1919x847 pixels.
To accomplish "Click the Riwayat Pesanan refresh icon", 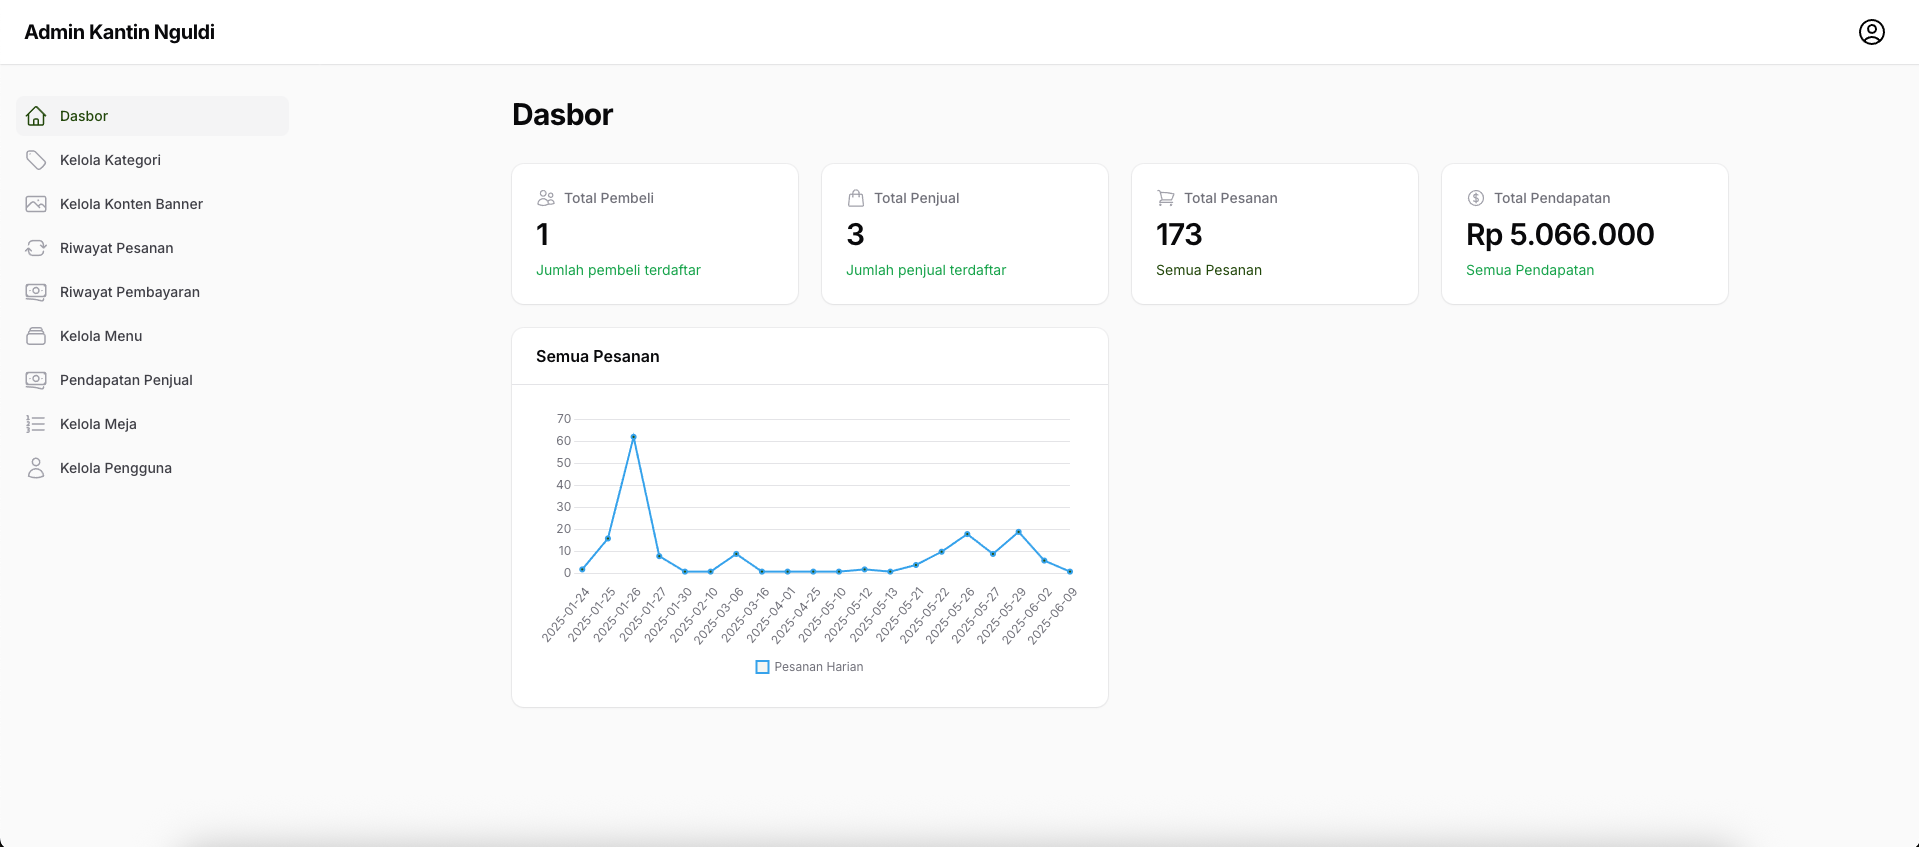I will coord(36,248).
